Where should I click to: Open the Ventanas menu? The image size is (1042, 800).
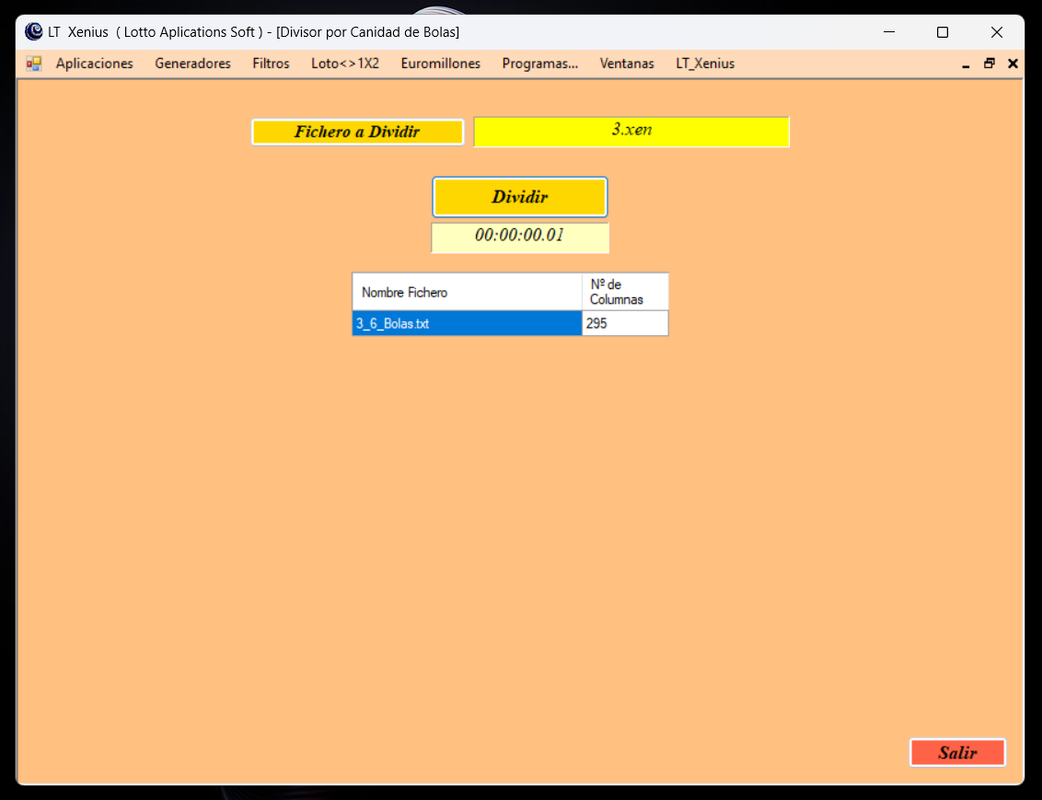point(627,64)
